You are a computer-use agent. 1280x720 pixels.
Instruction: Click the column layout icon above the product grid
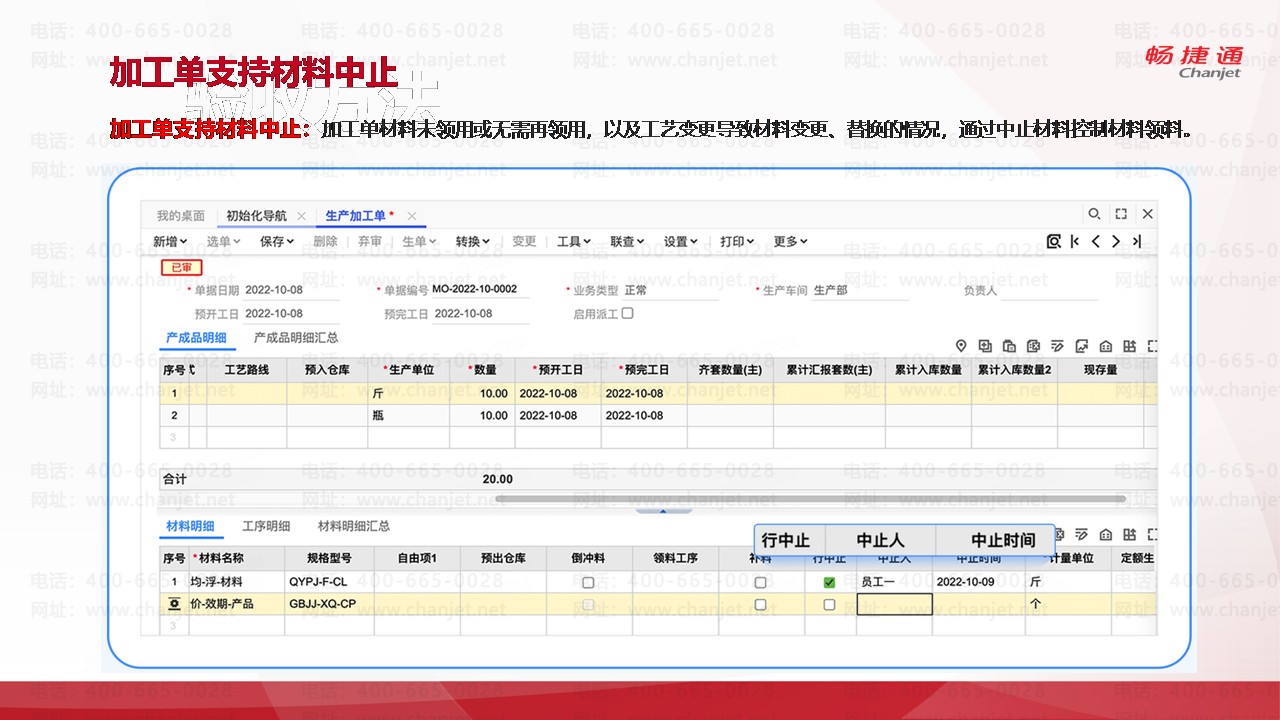tap(1129, 346)
